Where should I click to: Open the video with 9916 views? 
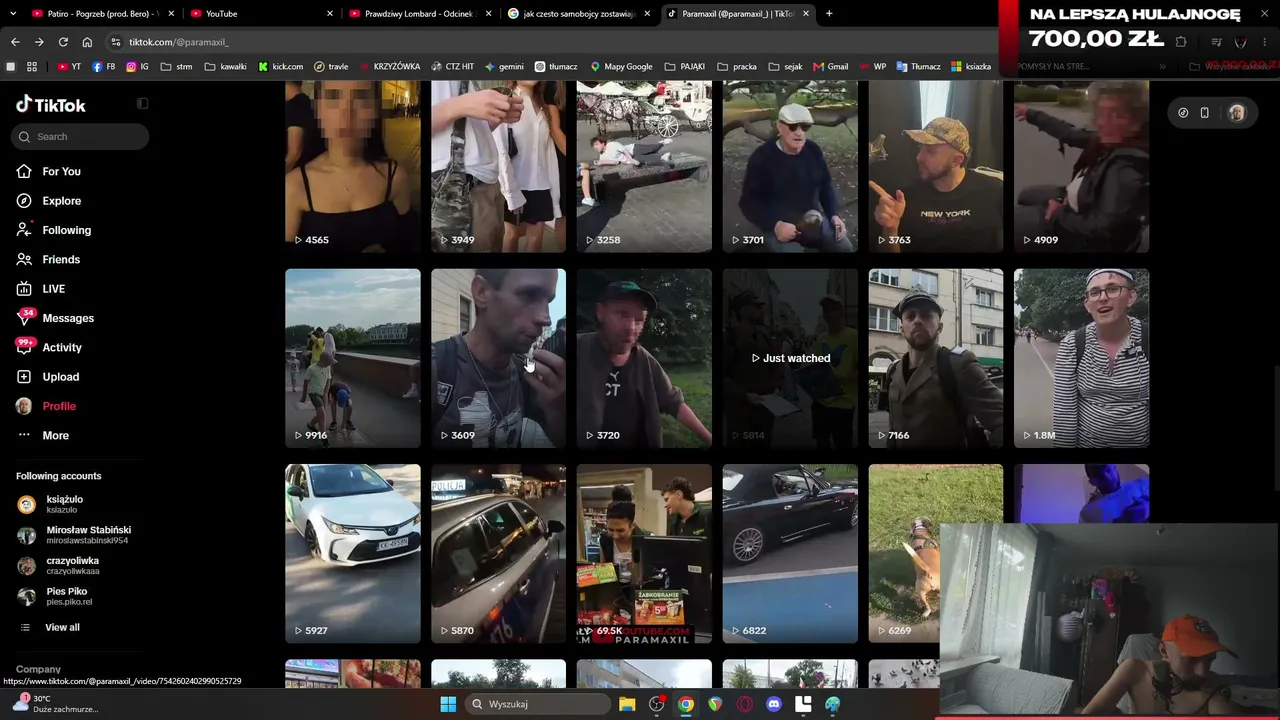[x=353, y=358]
